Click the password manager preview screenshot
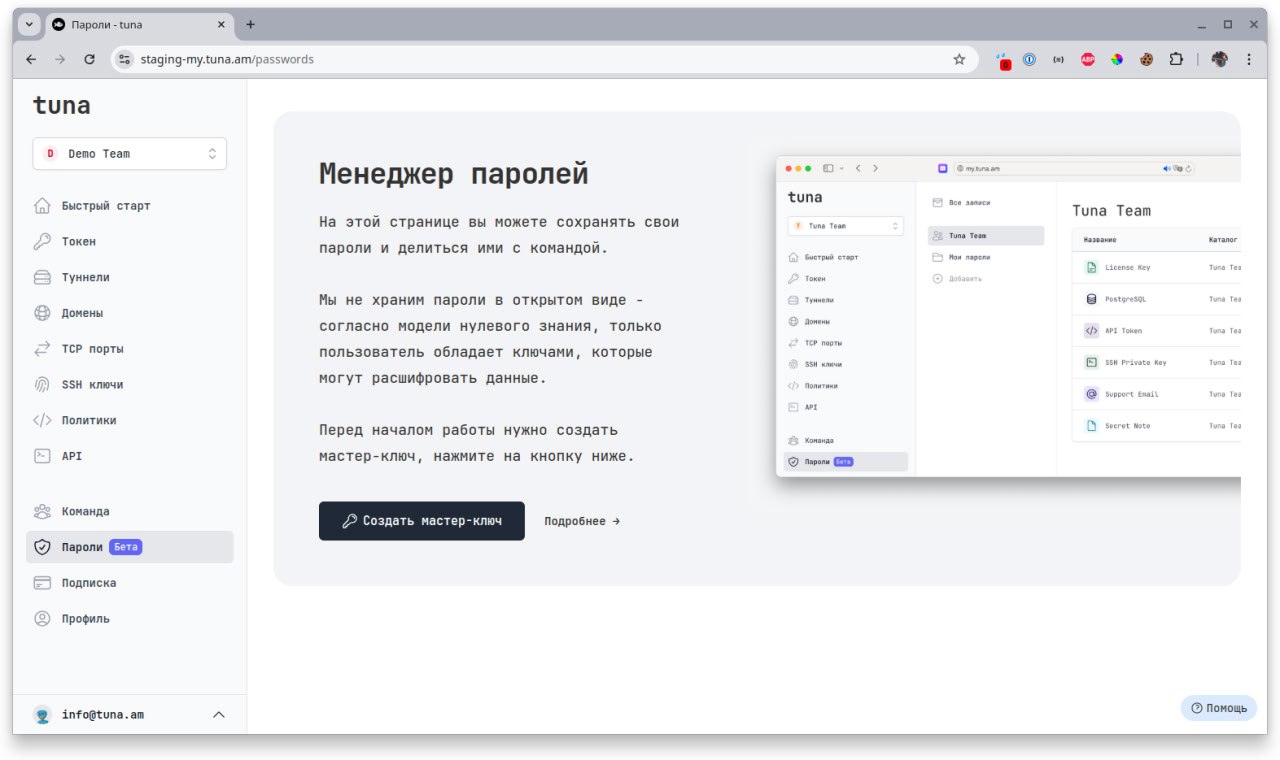This screenshot has height=760, width=1280. [x=1008, y=317]
